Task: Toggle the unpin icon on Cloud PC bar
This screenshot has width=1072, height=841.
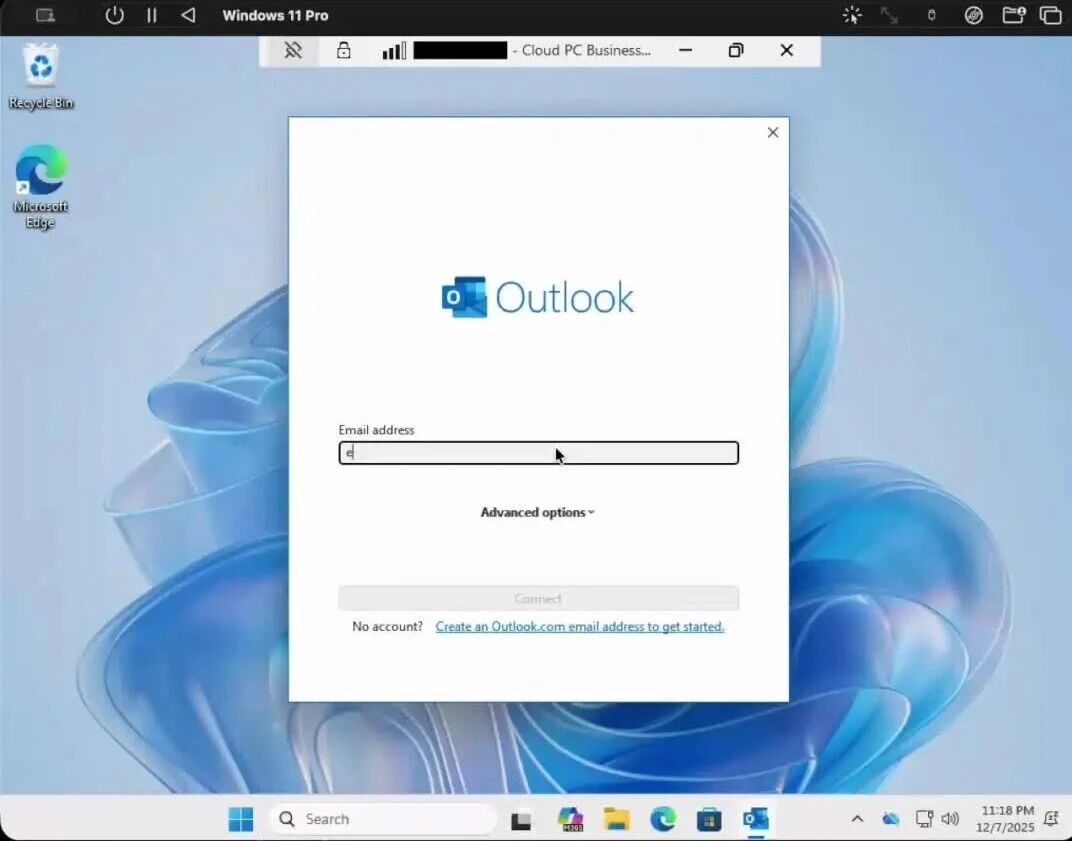Action: (293, 50)
